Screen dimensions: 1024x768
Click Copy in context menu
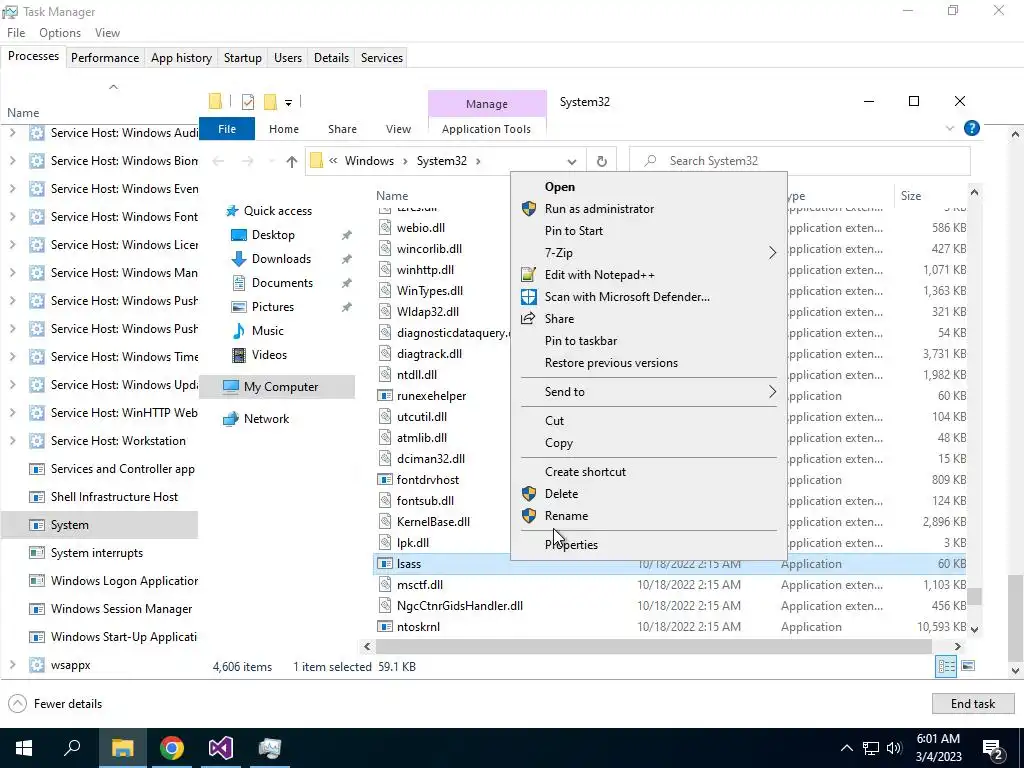558,443
